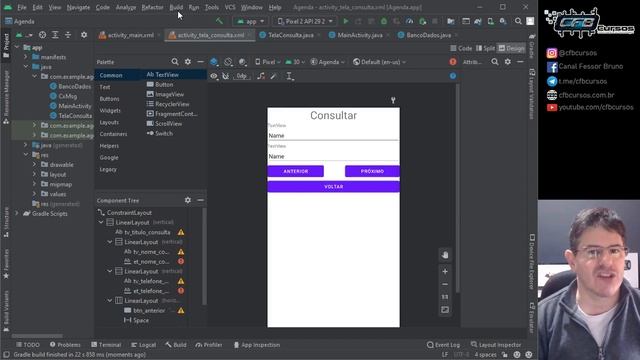This screenshot has height=360, width=640.
Task: Click the Clear Constraints icon
Action: tap(261, 76)
